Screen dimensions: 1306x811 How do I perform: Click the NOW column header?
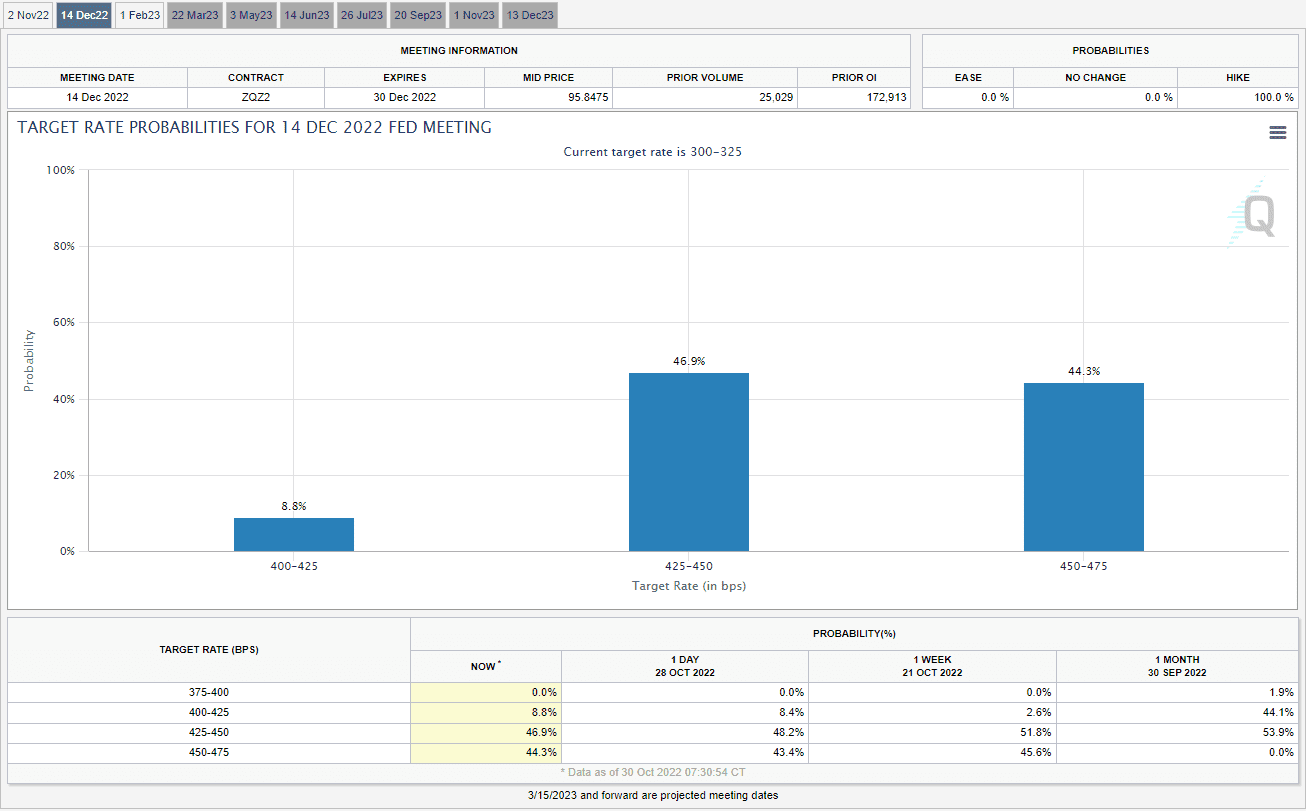486,666
